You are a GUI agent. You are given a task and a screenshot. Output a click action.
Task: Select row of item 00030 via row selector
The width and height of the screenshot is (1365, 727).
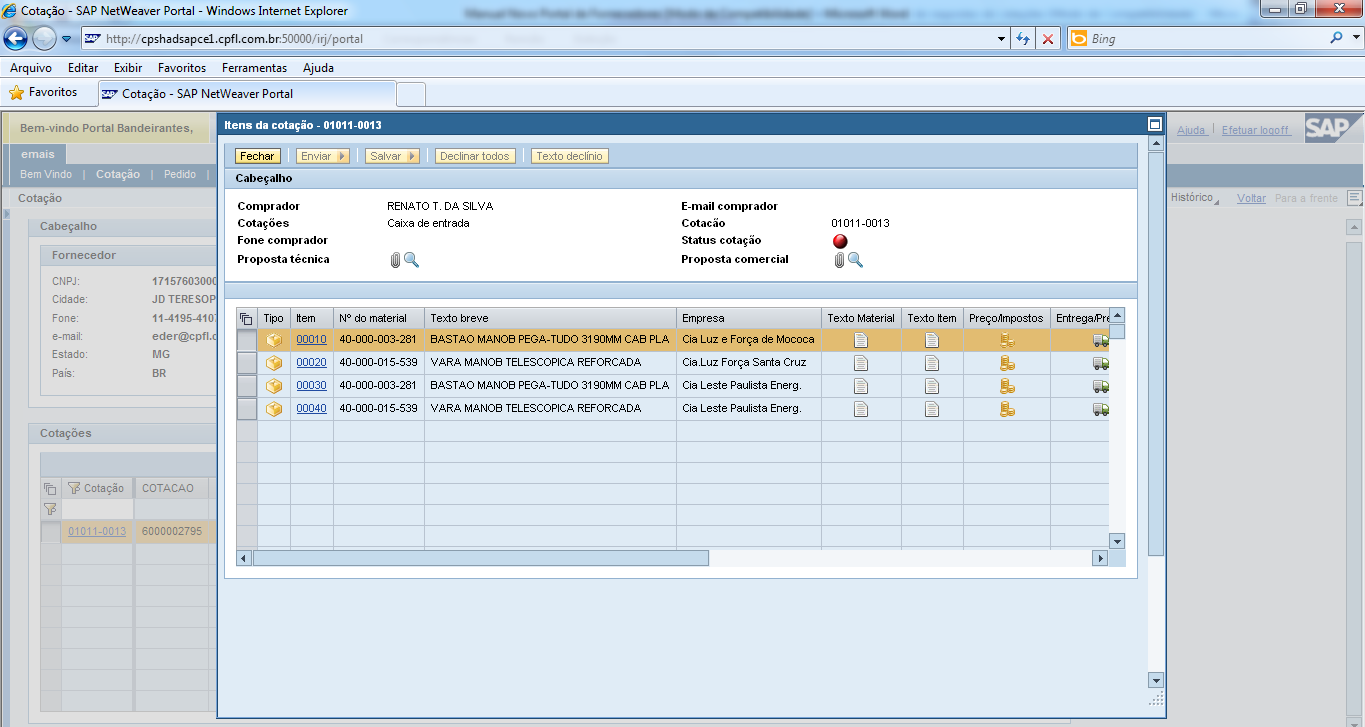[246, 386]
